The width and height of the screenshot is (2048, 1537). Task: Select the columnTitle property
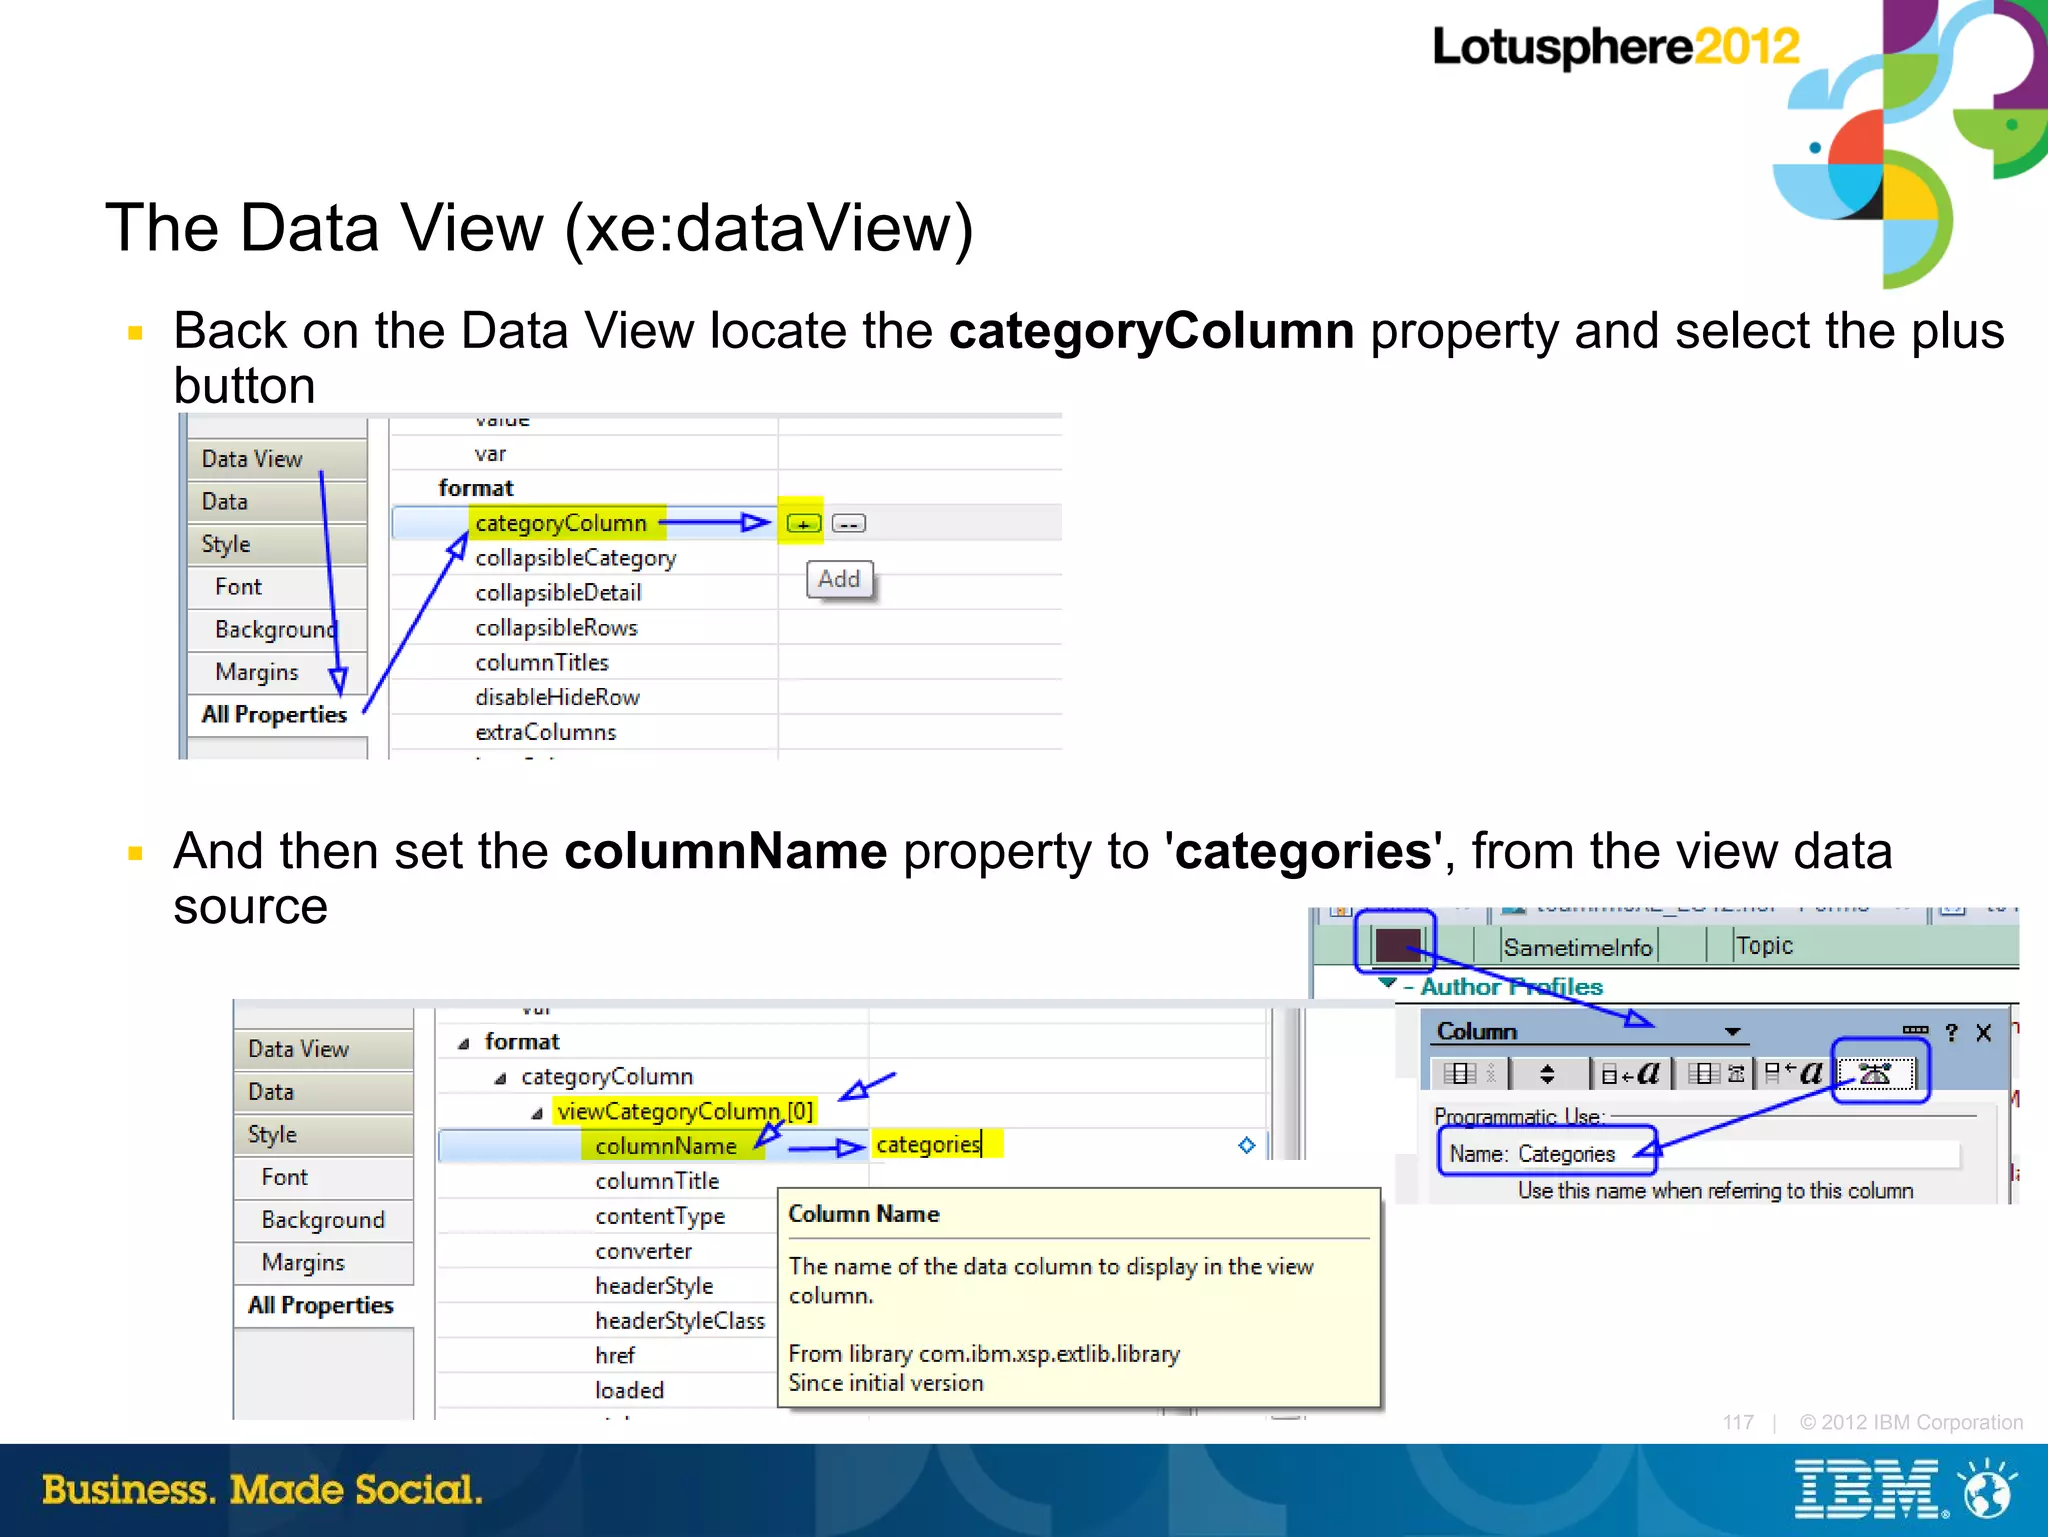point(657,1181)
